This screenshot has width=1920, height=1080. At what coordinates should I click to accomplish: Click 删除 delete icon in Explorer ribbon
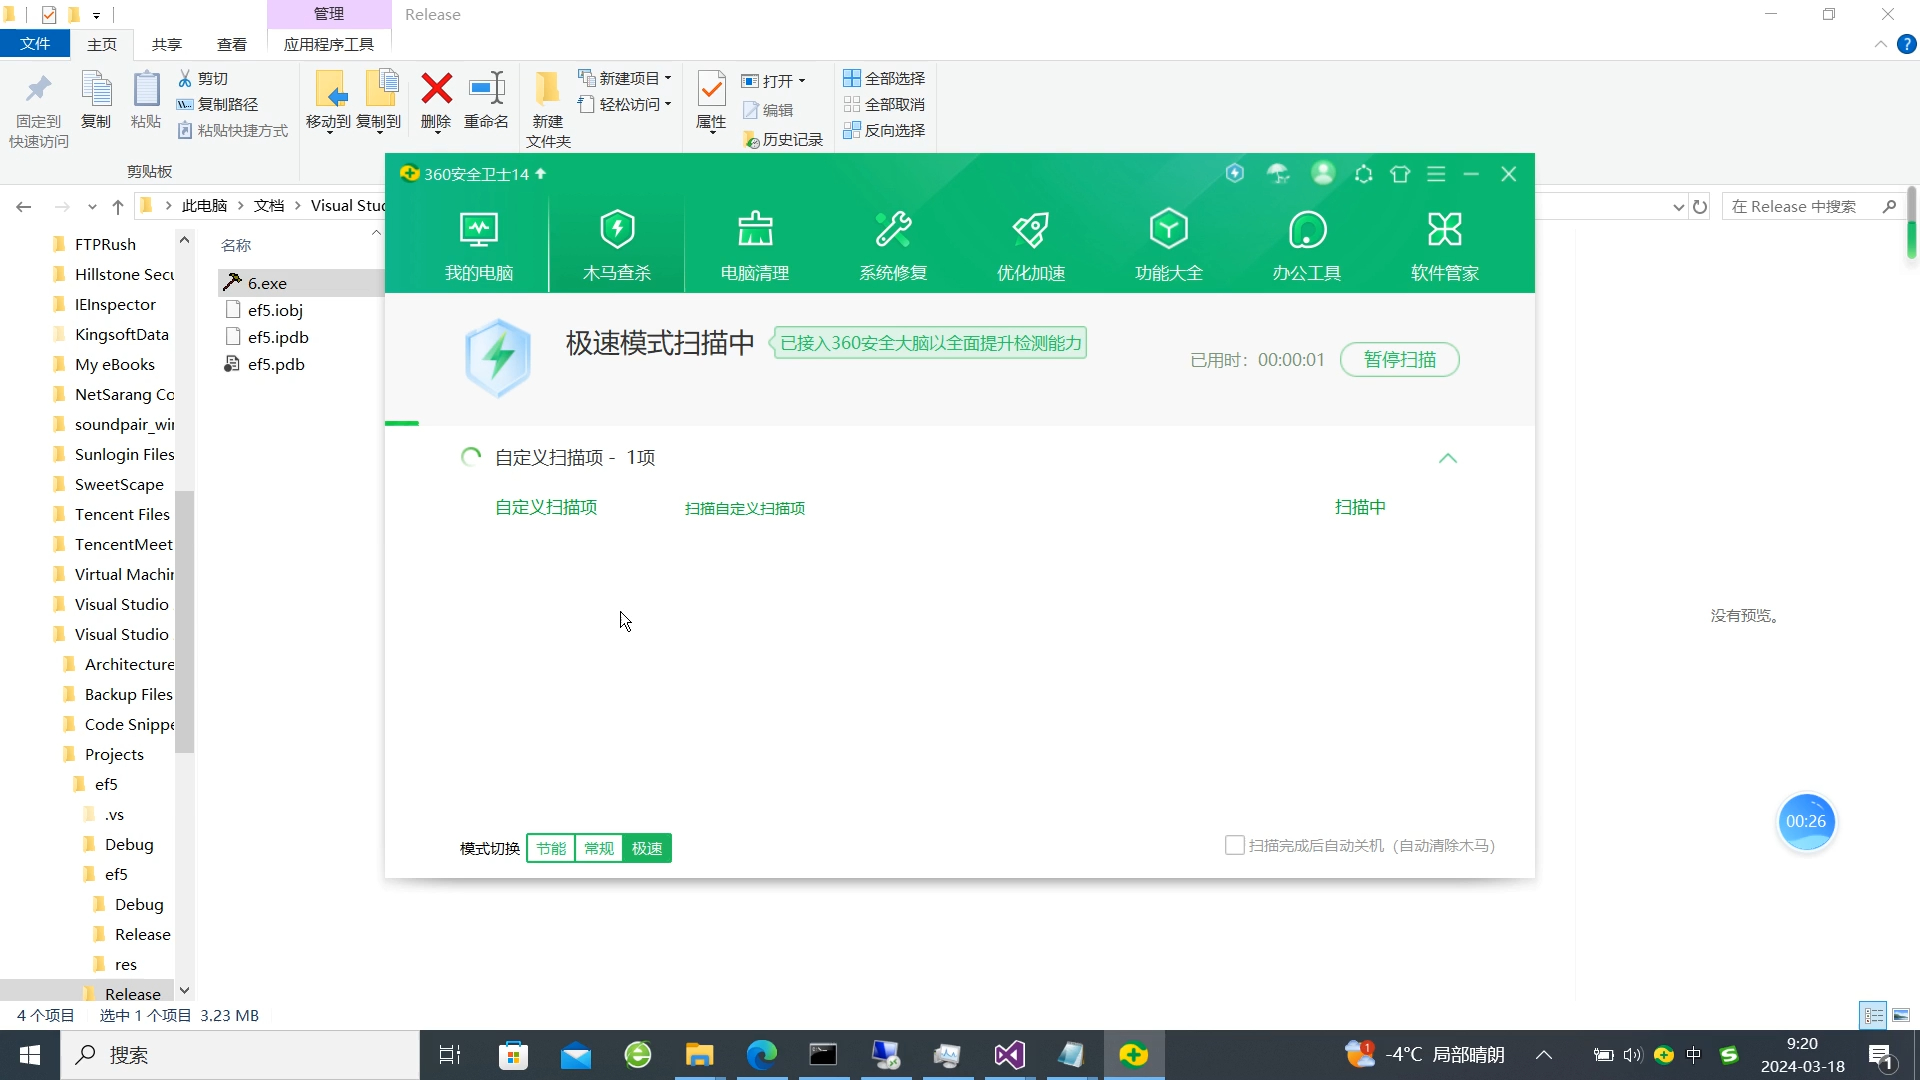point(436,100)
